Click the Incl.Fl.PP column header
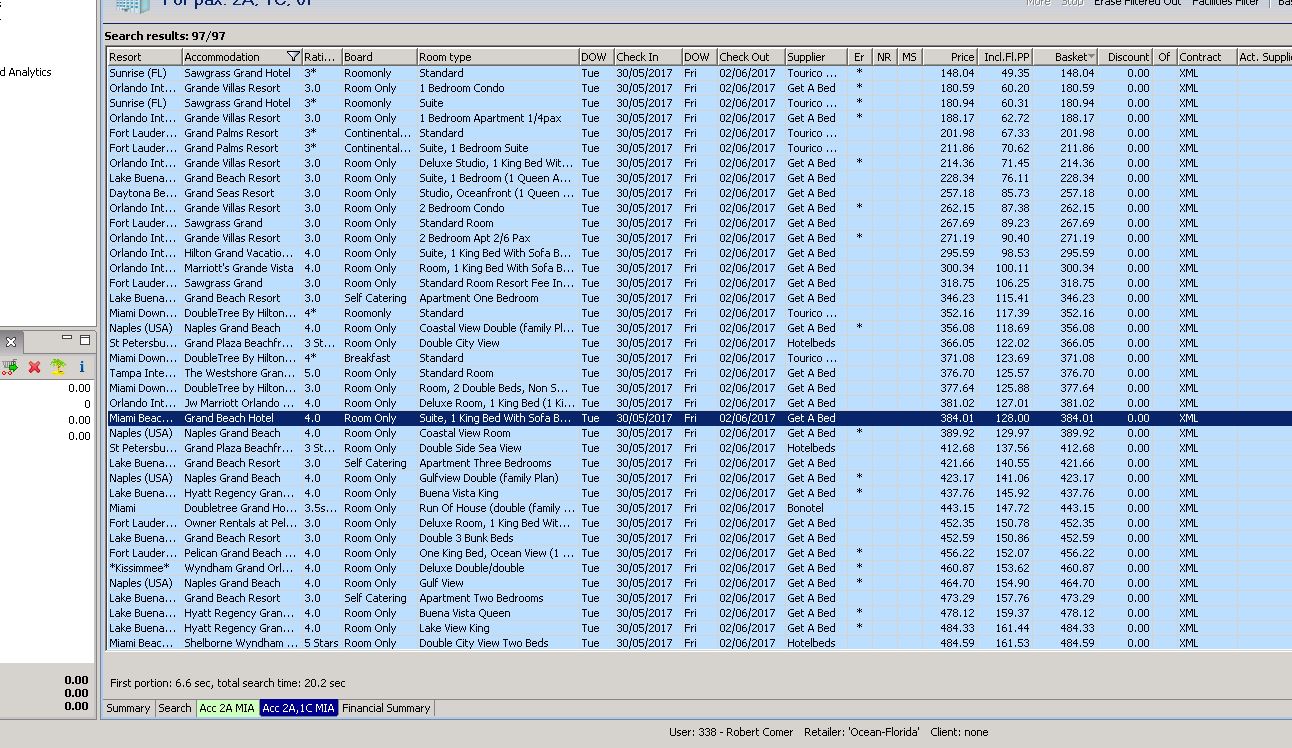The width and height of the screenshot is (1292, 748). point(1005,57)
